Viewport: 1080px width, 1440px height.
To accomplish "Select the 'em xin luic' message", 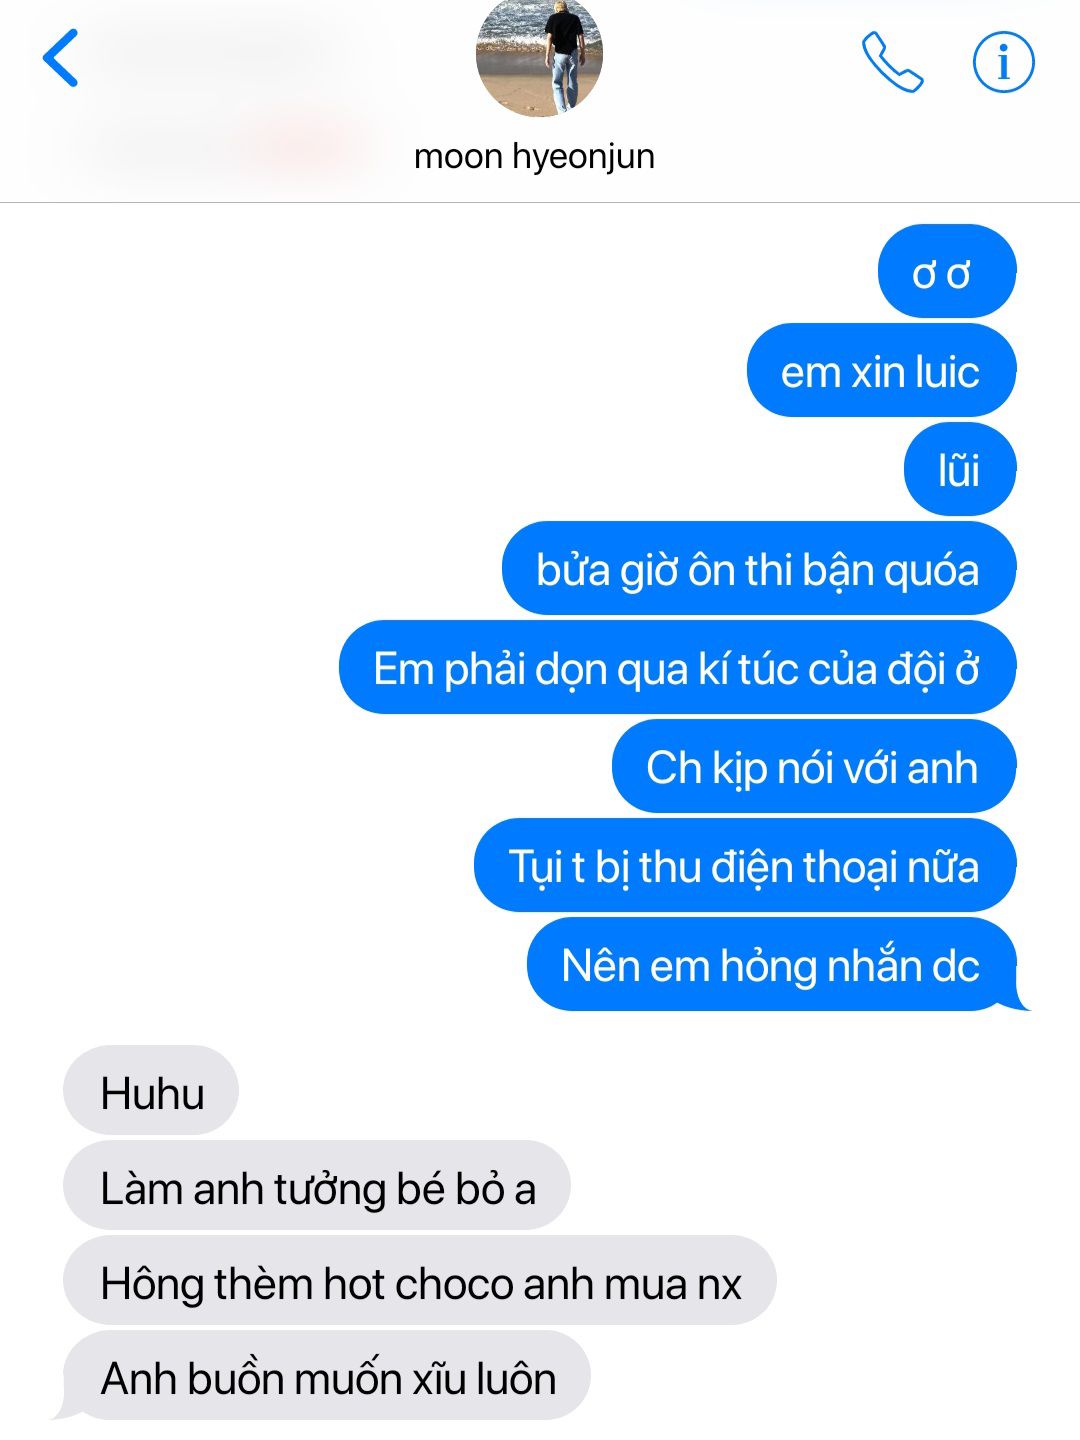I will pos(881,371).
